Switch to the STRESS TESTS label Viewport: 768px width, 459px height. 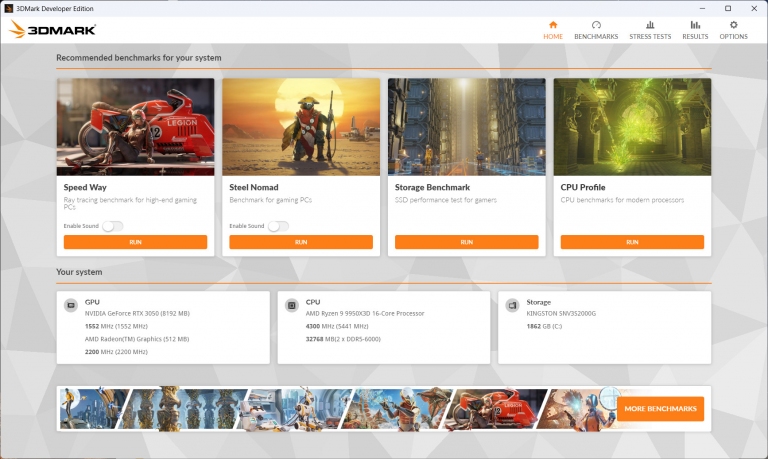[x=650, y=36]
